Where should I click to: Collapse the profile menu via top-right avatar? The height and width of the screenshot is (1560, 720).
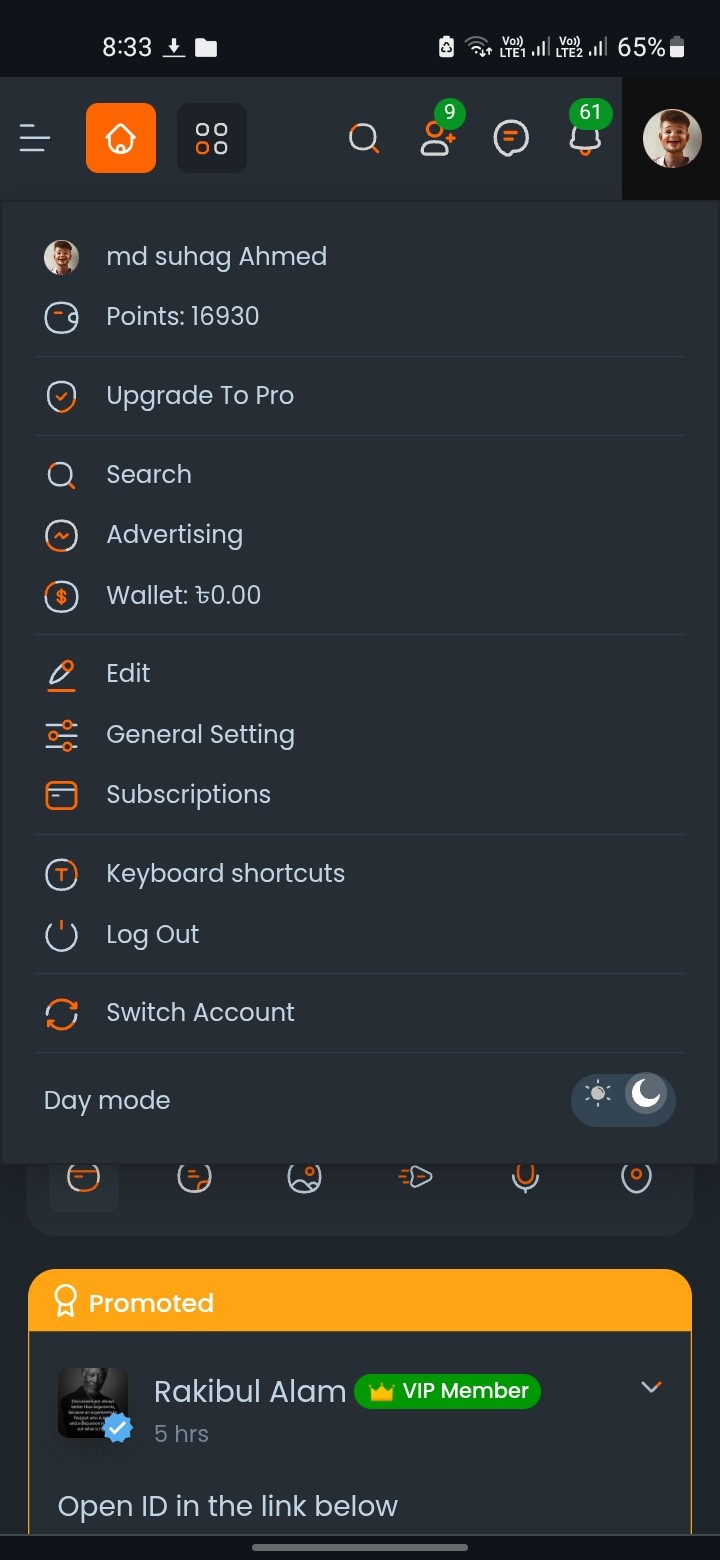click(671, 138)
